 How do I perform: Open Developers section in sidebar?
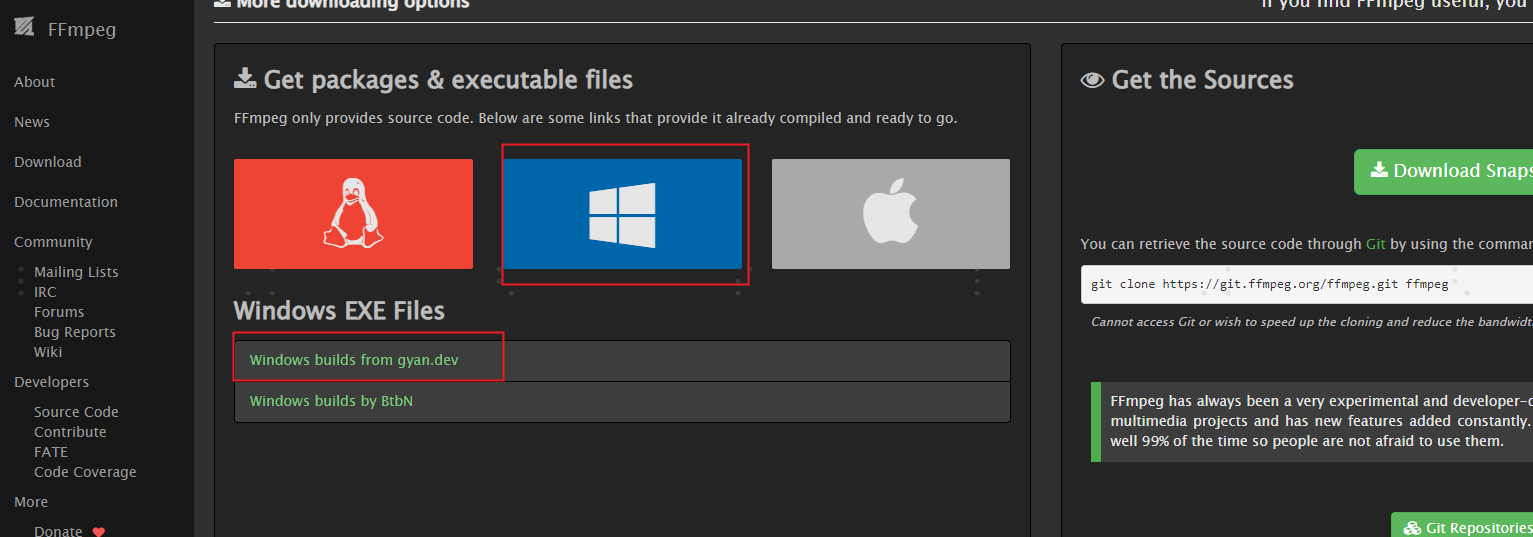(x=51, y=382)
